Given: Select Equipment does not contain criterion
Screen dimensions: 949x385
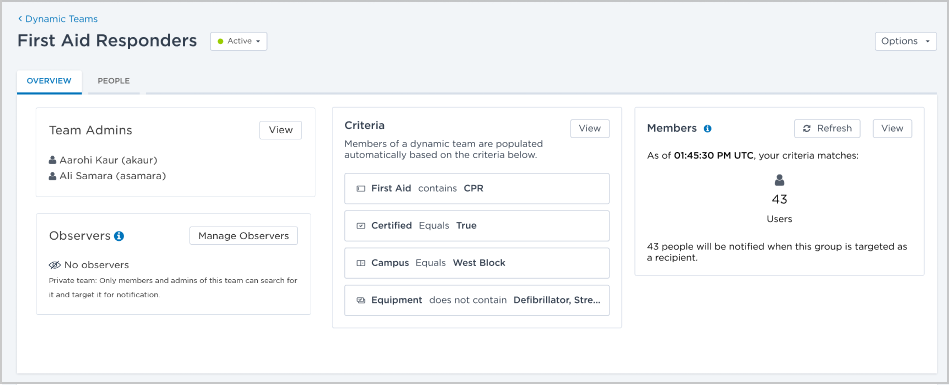Looking at the screenshot, I should click(477, 300).
